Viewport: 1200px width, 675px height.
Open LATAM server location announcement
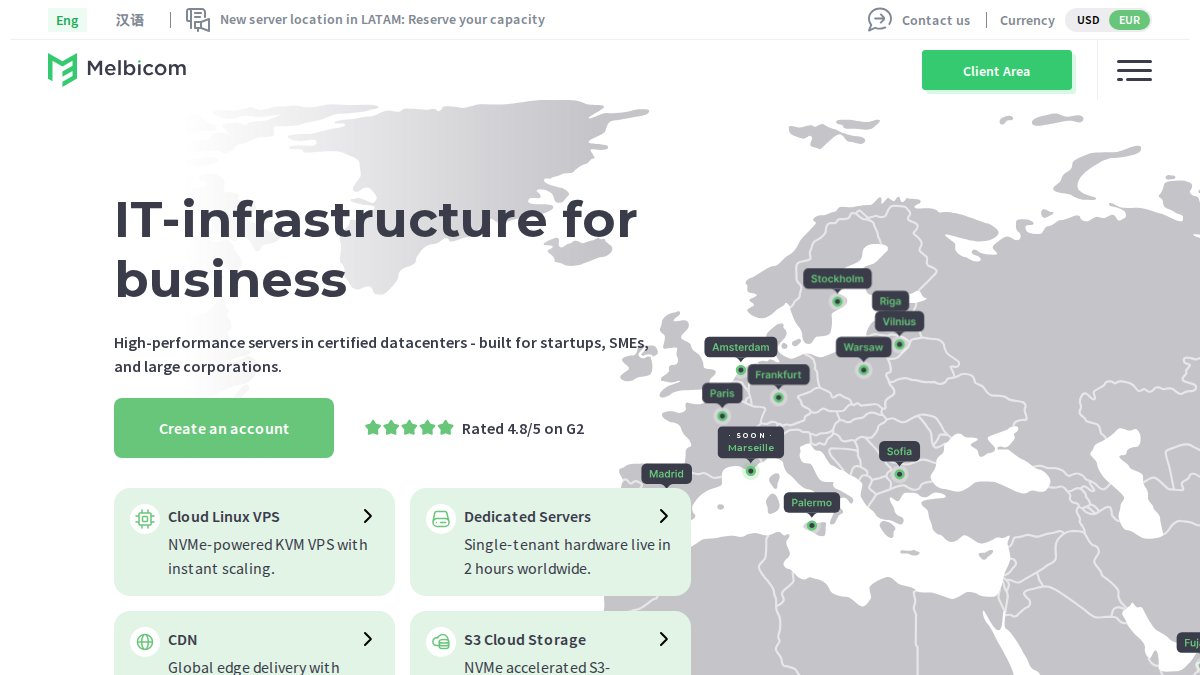tap(383, 20)
